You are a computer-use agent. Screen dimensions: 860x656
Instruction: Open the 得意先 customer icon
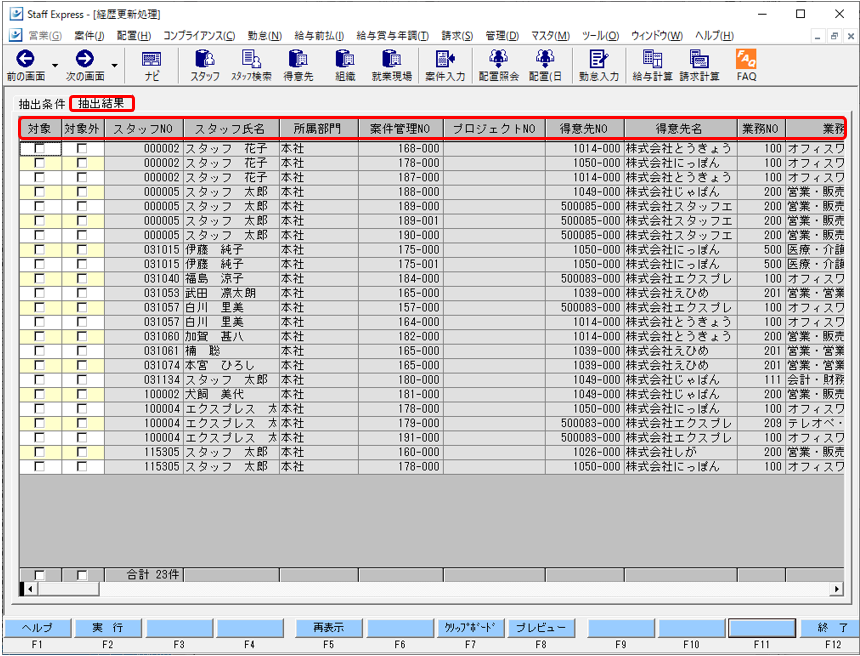(298, 65)
